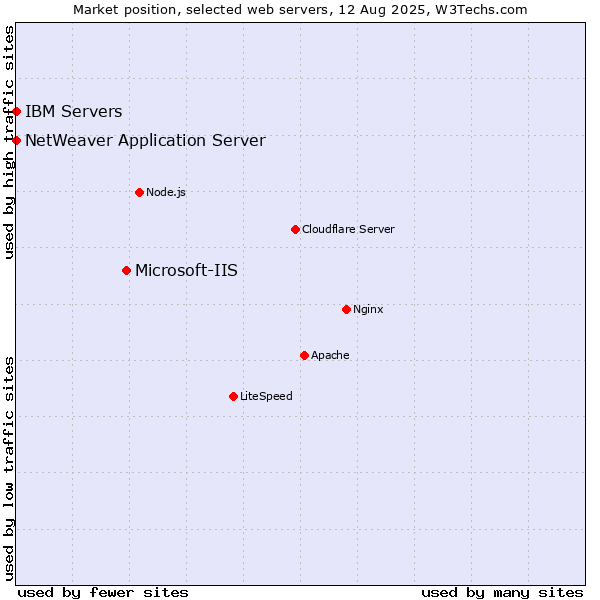Click the Cloudflare Server red diamond

[x=295, y=230]
